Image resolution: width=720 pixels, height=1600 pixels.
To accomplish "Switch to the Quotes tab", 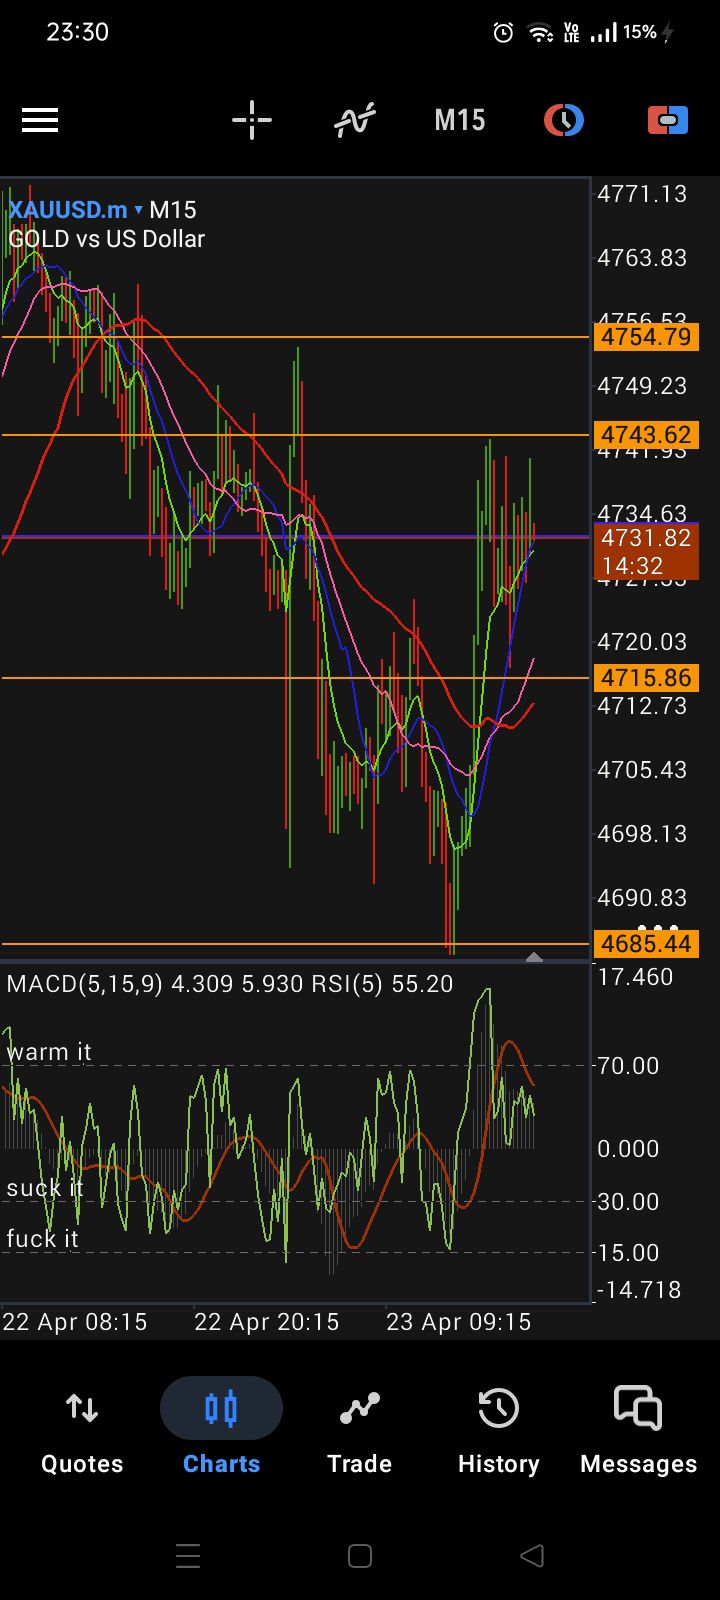I will click(x=82, y=1428).
